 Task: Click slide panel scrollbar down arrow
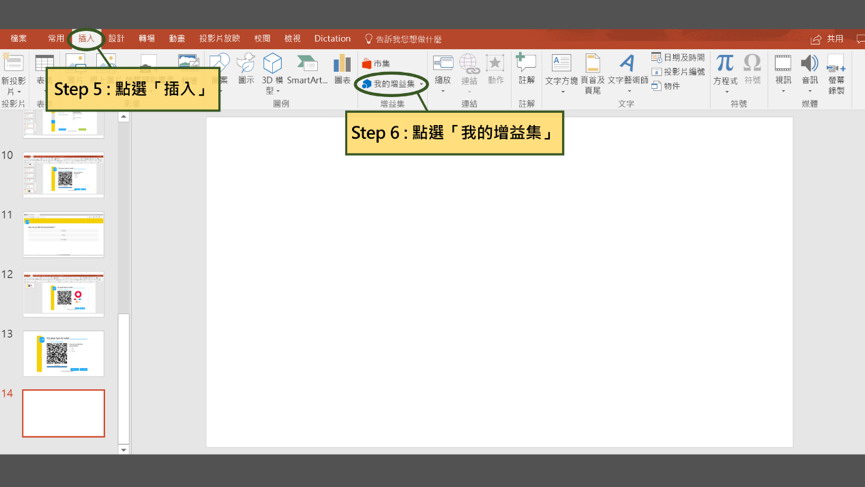pyautogui.click(x=124, y=449)
